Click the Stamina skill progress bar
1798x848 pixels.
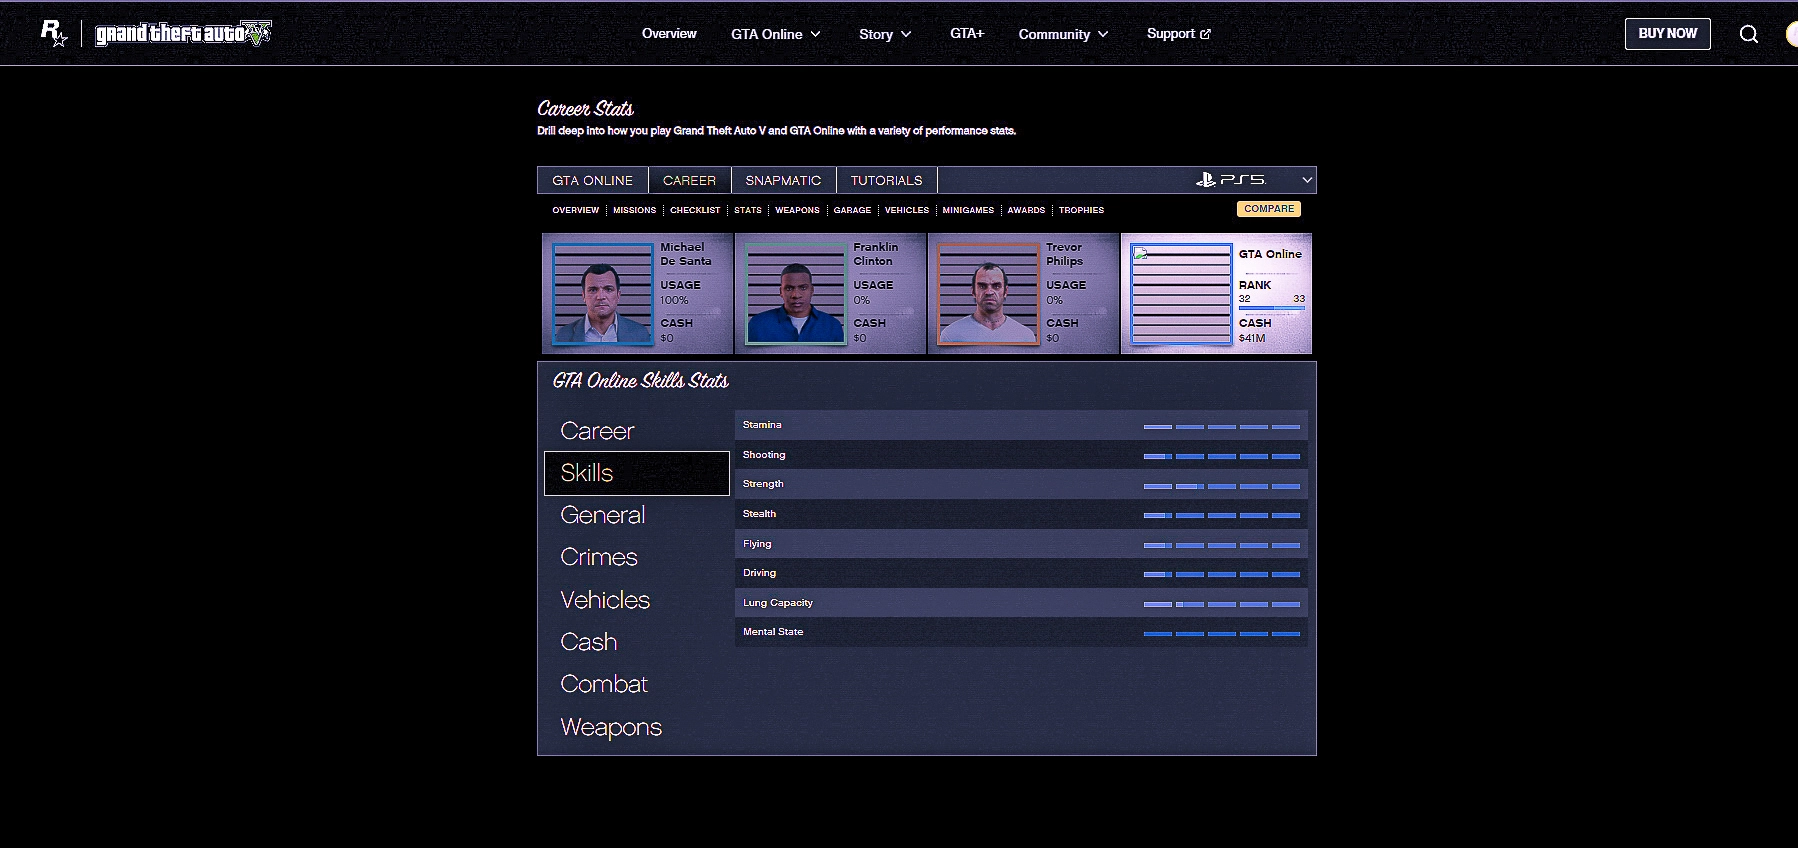point(1221,426)
